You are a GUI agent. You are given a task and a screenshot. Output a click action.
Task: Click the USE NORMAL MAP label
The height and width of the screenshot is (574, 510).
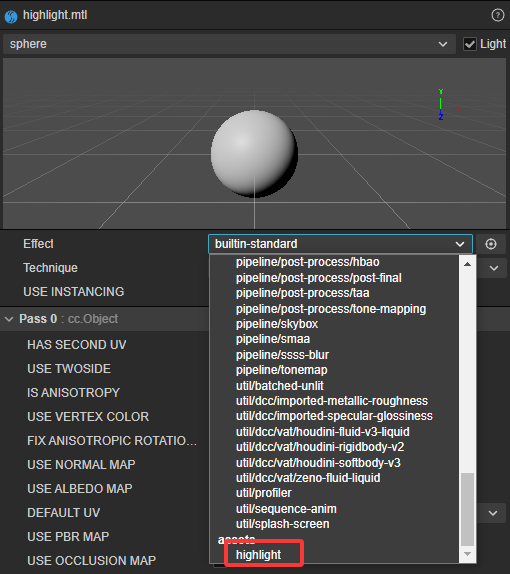(81, 465)
